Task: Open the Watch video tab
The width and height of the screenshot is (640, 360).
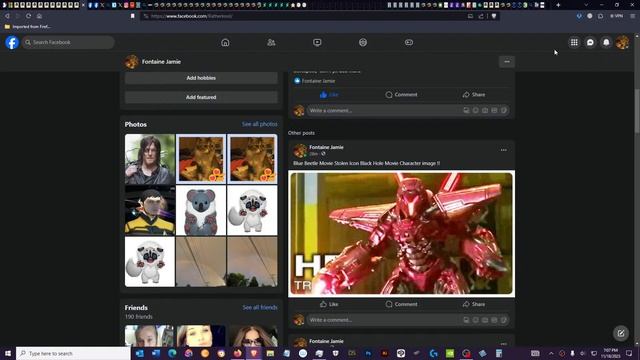Action: coord(317,42)
